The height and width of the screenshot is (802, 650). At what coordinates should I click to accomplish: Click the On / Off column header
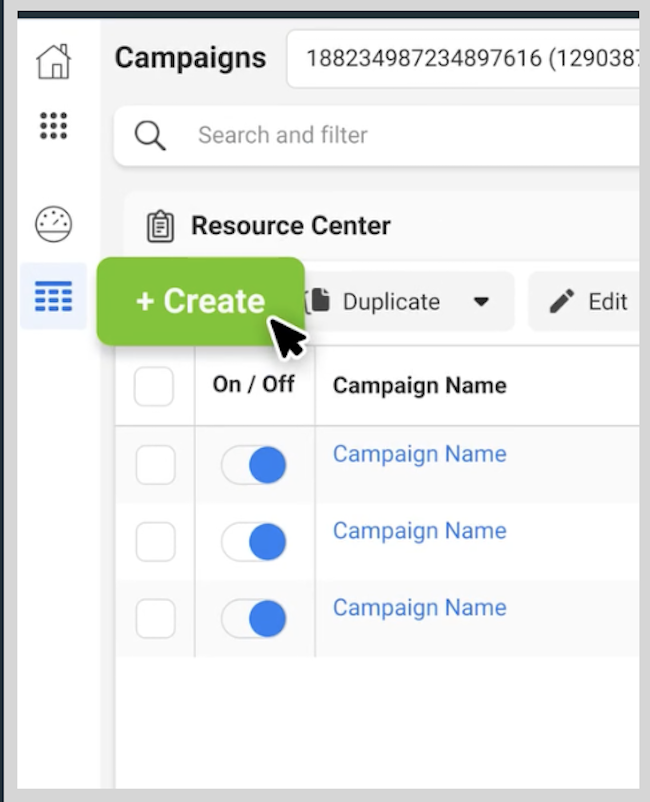[x=254, y=384]
